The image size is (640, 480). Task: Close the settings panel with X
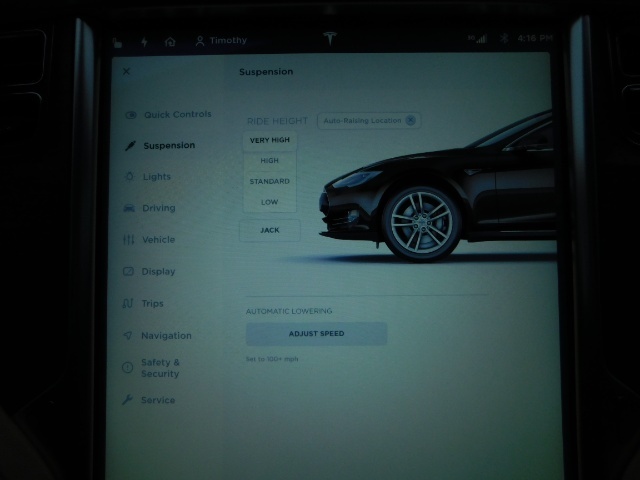click(x=126, y=72)
